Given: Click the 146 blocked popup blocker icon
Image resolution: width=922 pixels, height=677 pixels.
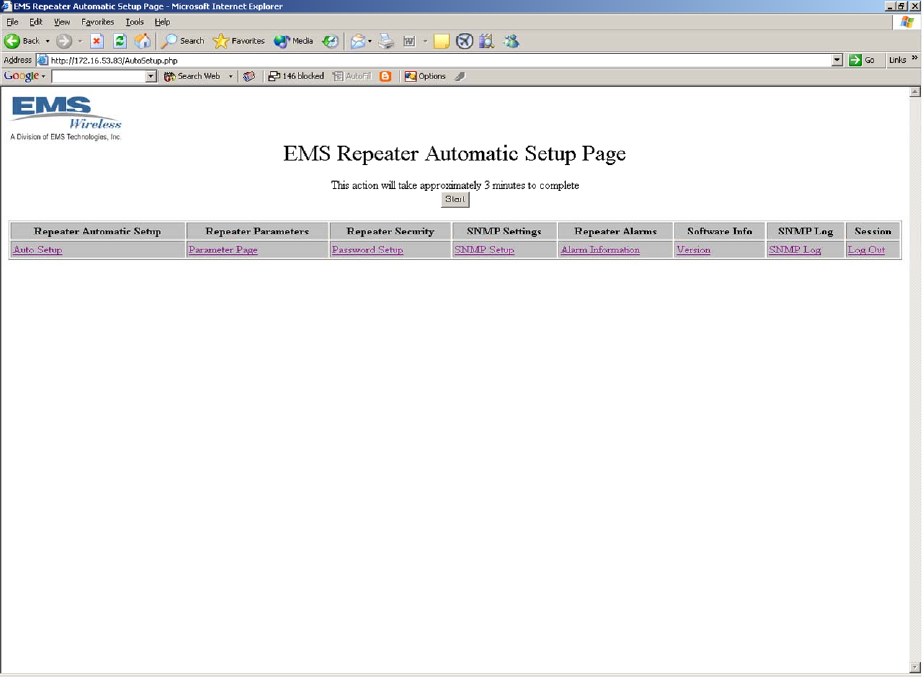Looking at the screenshot, I should click(x=296, y=76).
